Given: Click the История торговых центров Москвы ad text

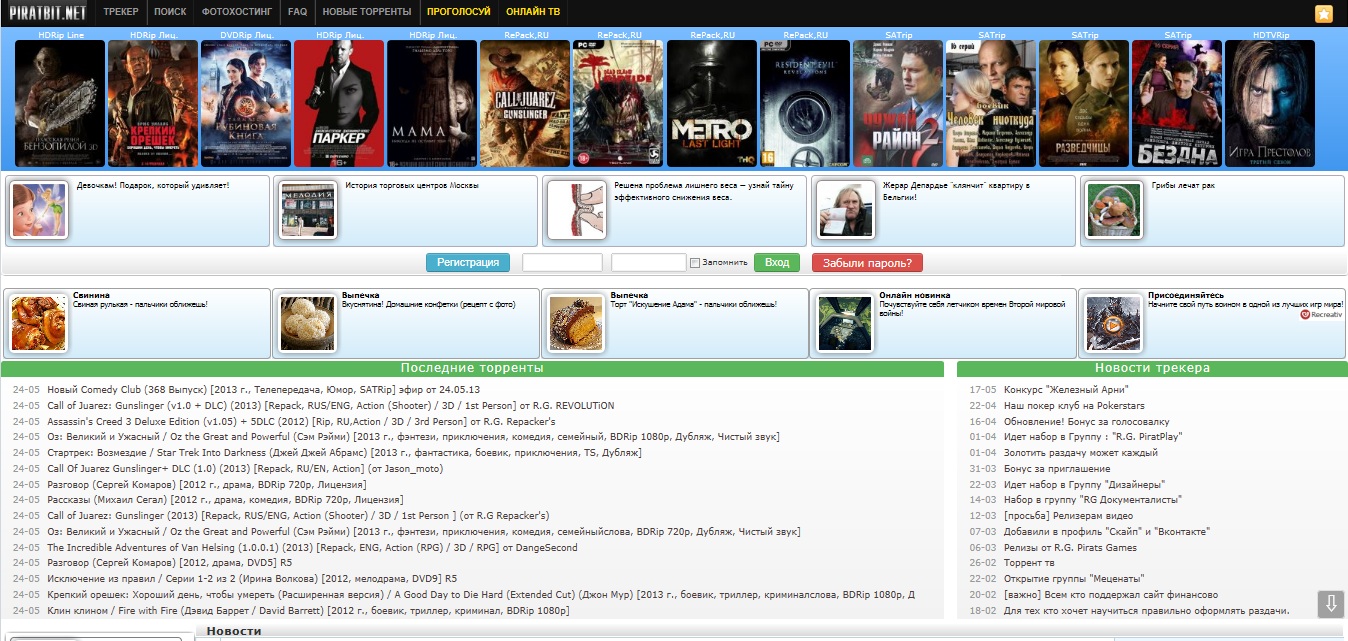Looking at the screenshot, I should tap(412, 185).
